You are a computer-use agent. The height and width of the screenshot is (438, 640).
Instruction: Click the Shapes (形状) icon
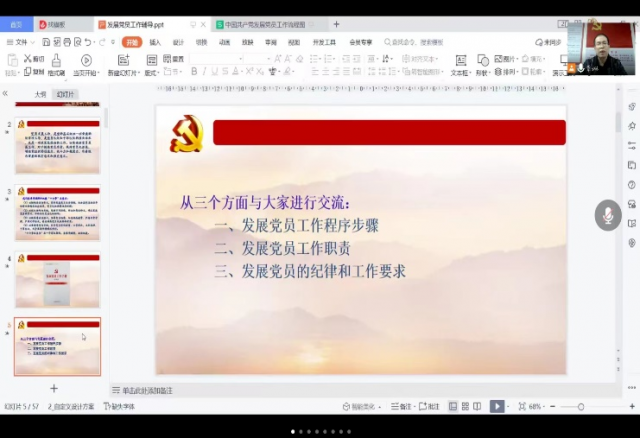click(482, 64)
